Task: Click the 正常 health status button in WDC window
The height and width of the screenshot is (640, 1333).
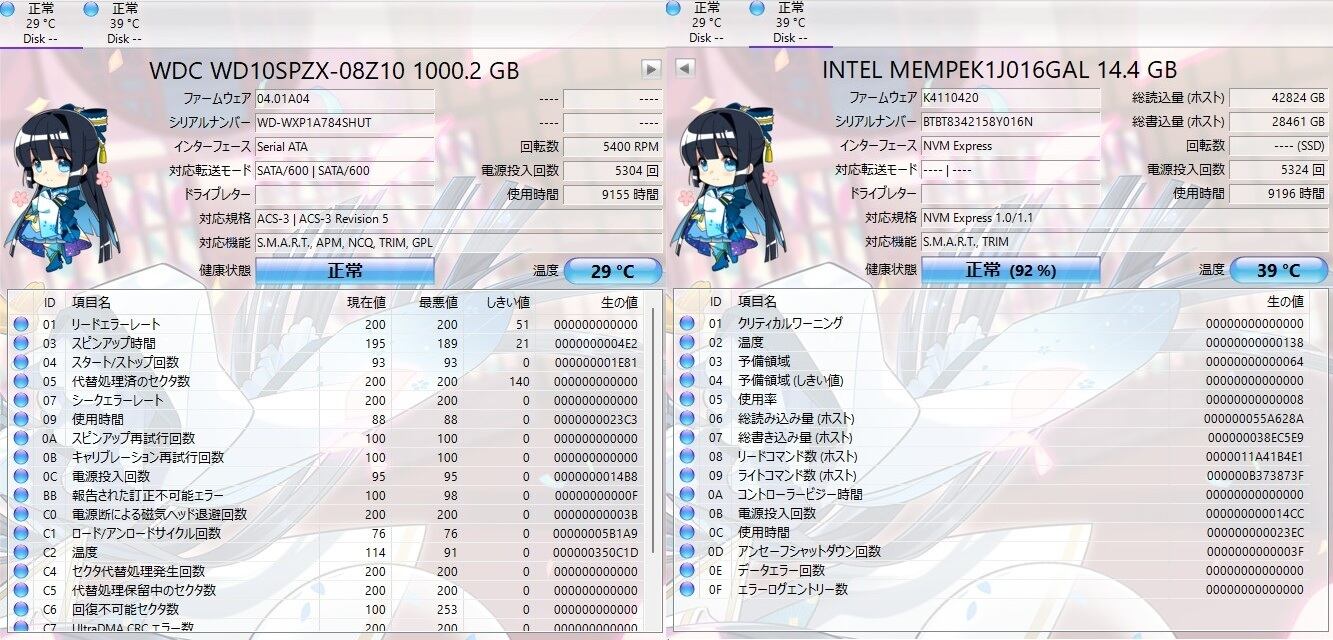Action: [x=345, y=270]
